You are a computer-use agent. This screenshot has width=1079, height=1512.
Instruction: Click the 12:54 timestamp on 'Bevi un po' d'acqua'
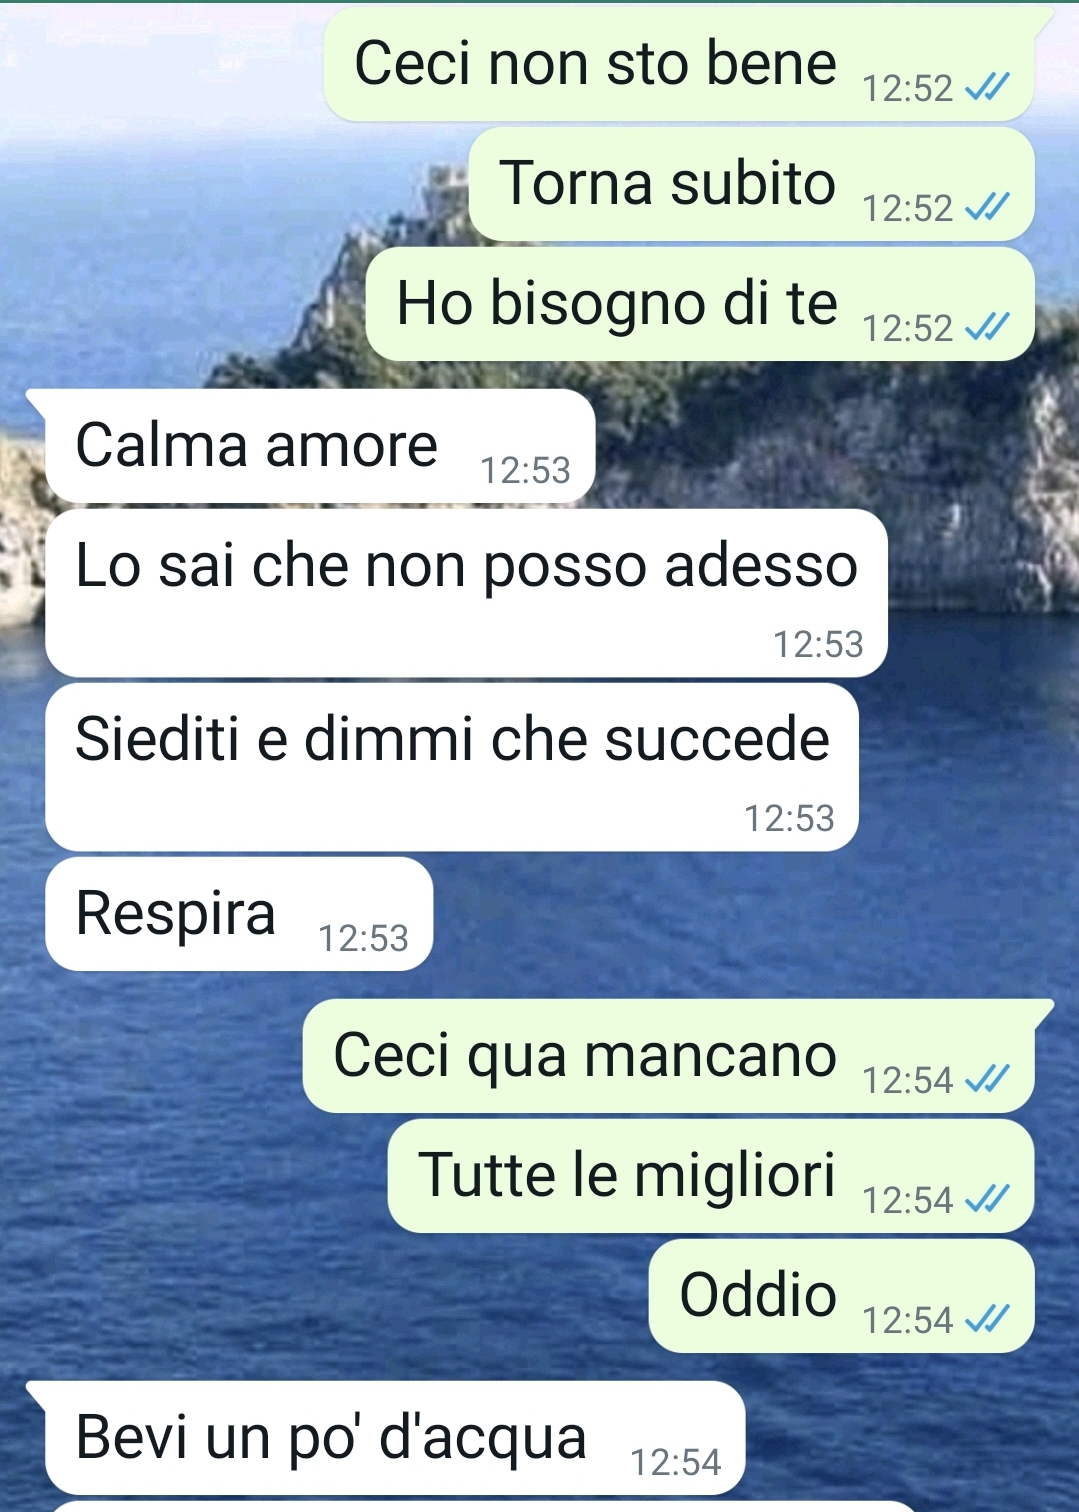point(675,1463)
